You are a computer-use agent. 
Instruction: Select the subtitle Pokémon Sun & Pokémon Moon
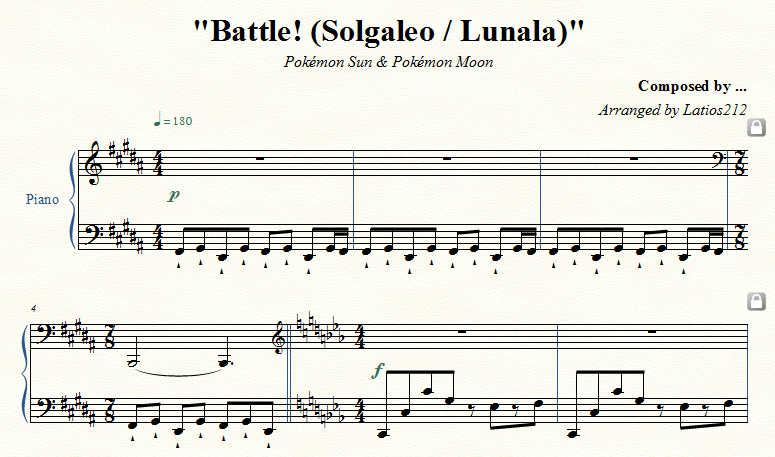(388, 62)
